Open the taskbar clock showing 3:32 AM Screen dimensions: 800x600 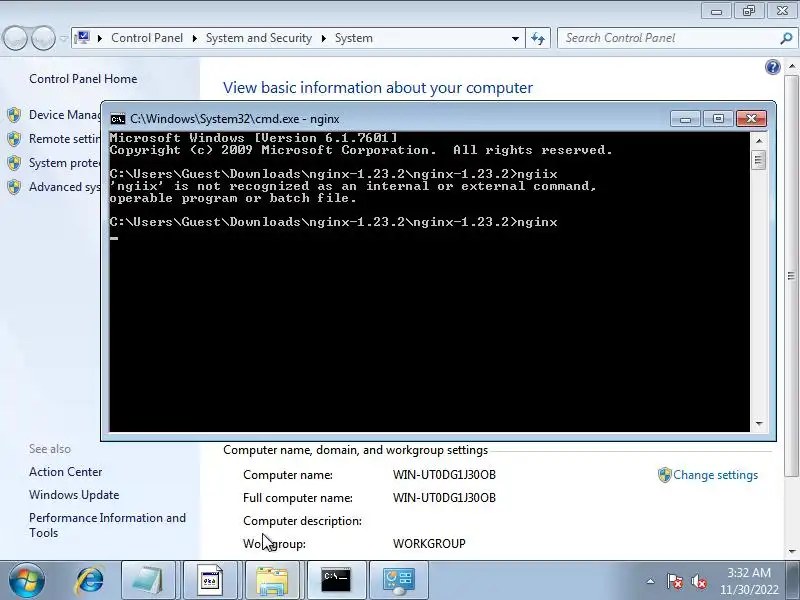[x=749, y=581]
